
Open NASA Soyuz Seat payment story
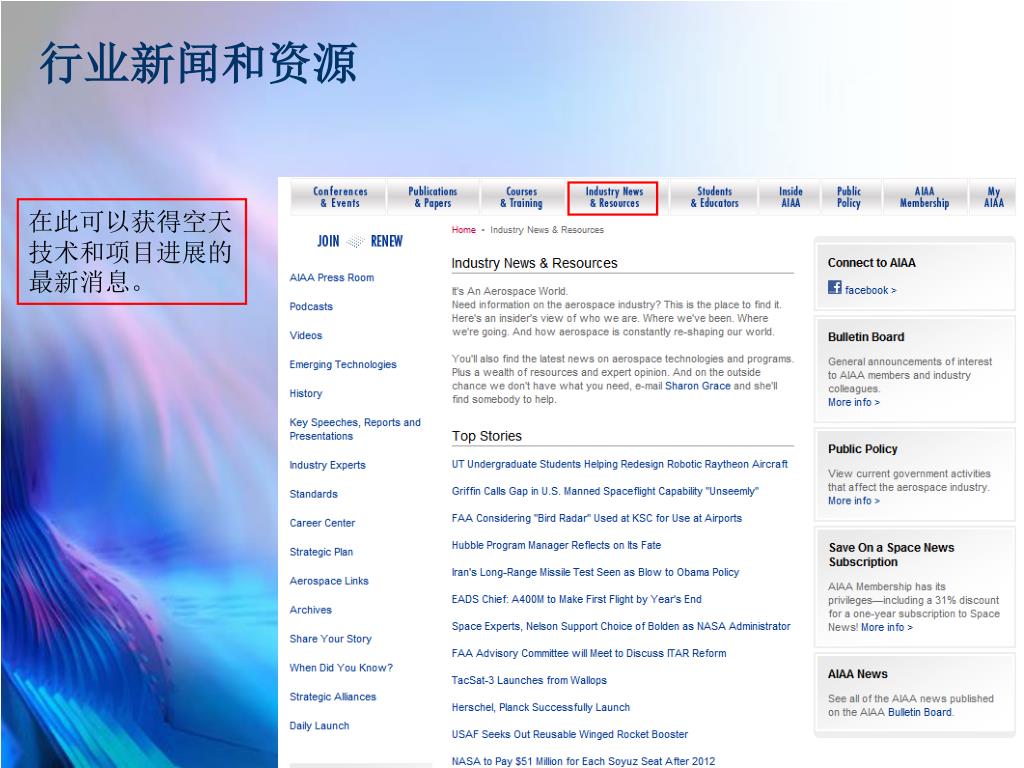pos(583,761)
